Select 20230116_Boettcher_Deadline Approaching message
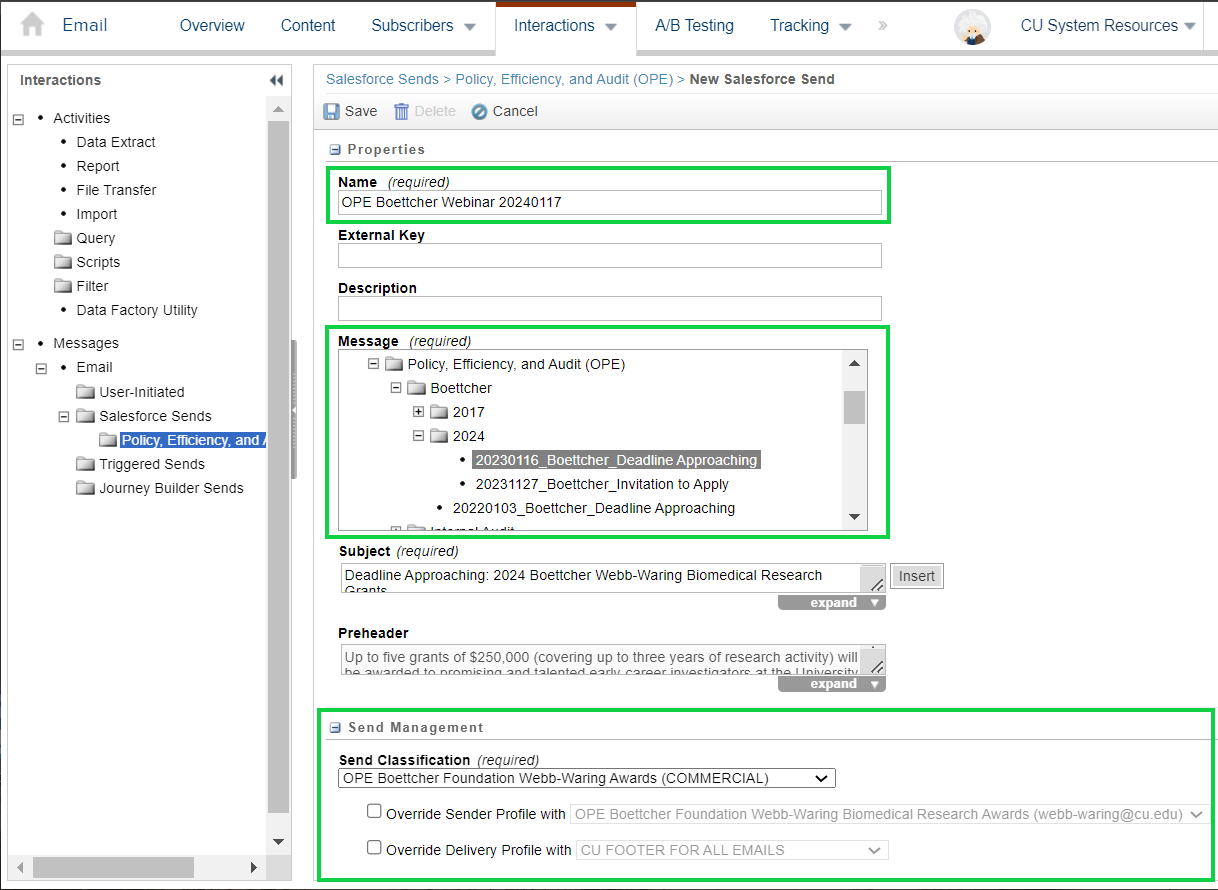Screen dimensions: 1218x890 [x=616, y=460]
